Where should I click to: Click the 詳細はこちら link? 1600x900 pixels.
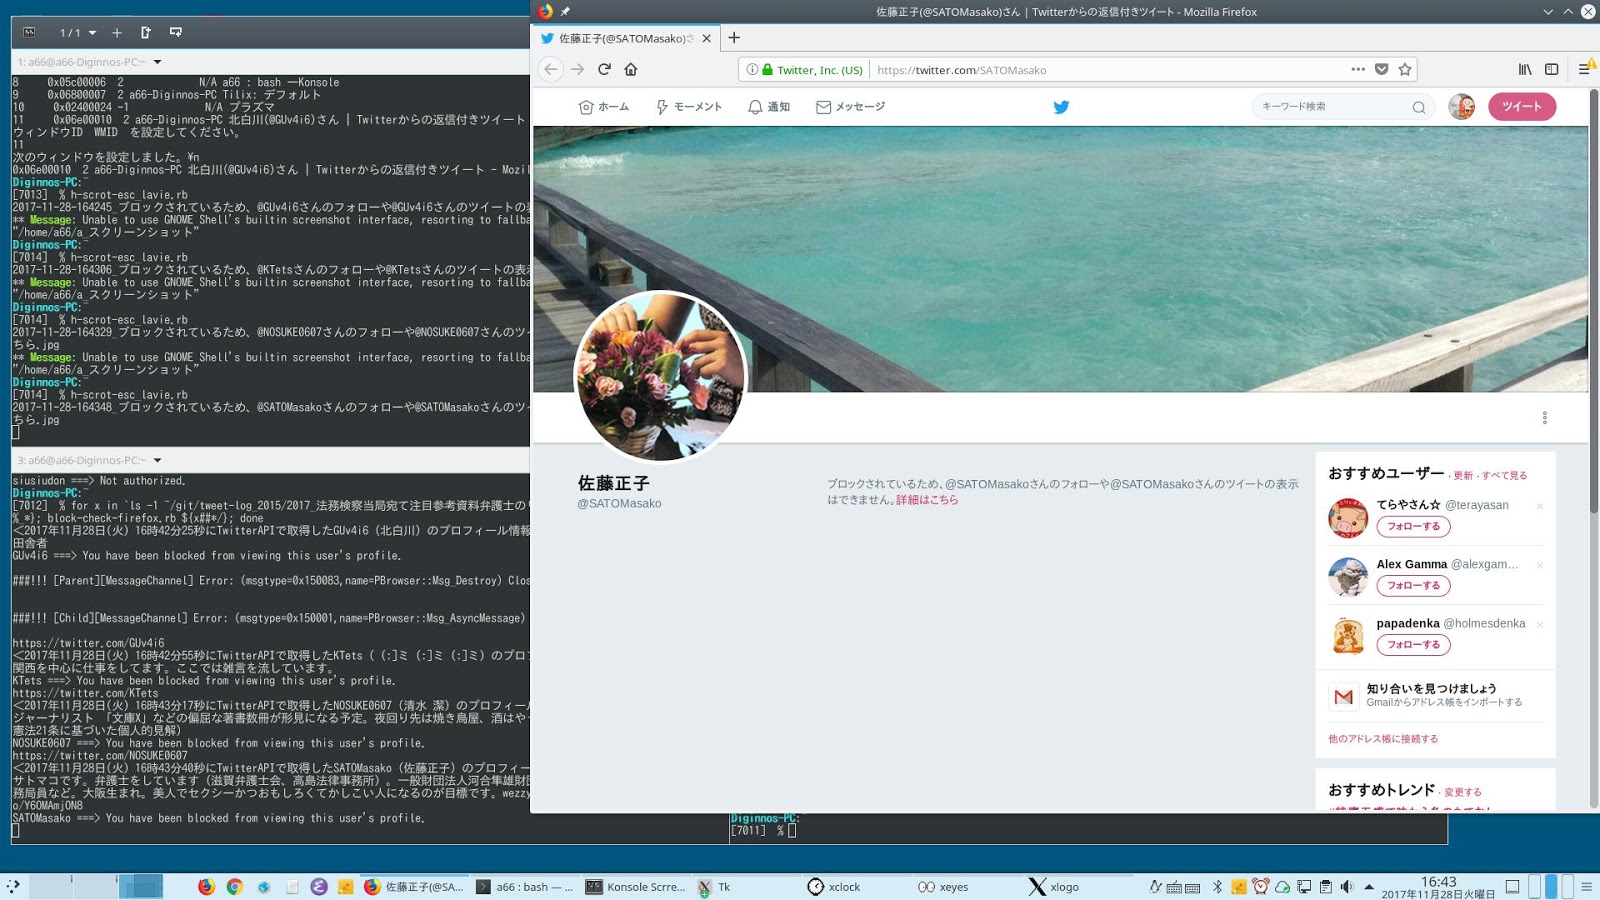(927, 500)
